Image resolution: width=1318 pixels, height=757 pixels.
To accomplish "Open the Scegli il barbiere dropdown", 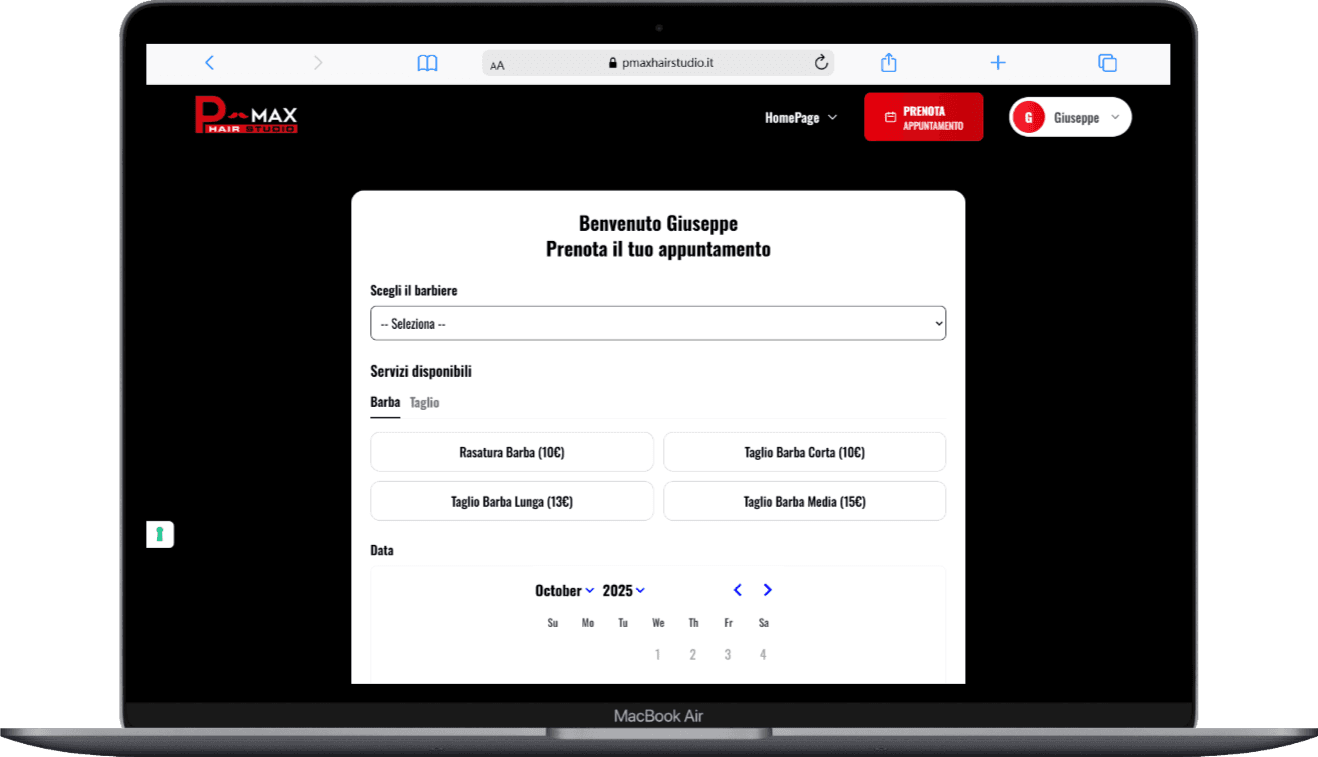I will click(x=657, y=324).
